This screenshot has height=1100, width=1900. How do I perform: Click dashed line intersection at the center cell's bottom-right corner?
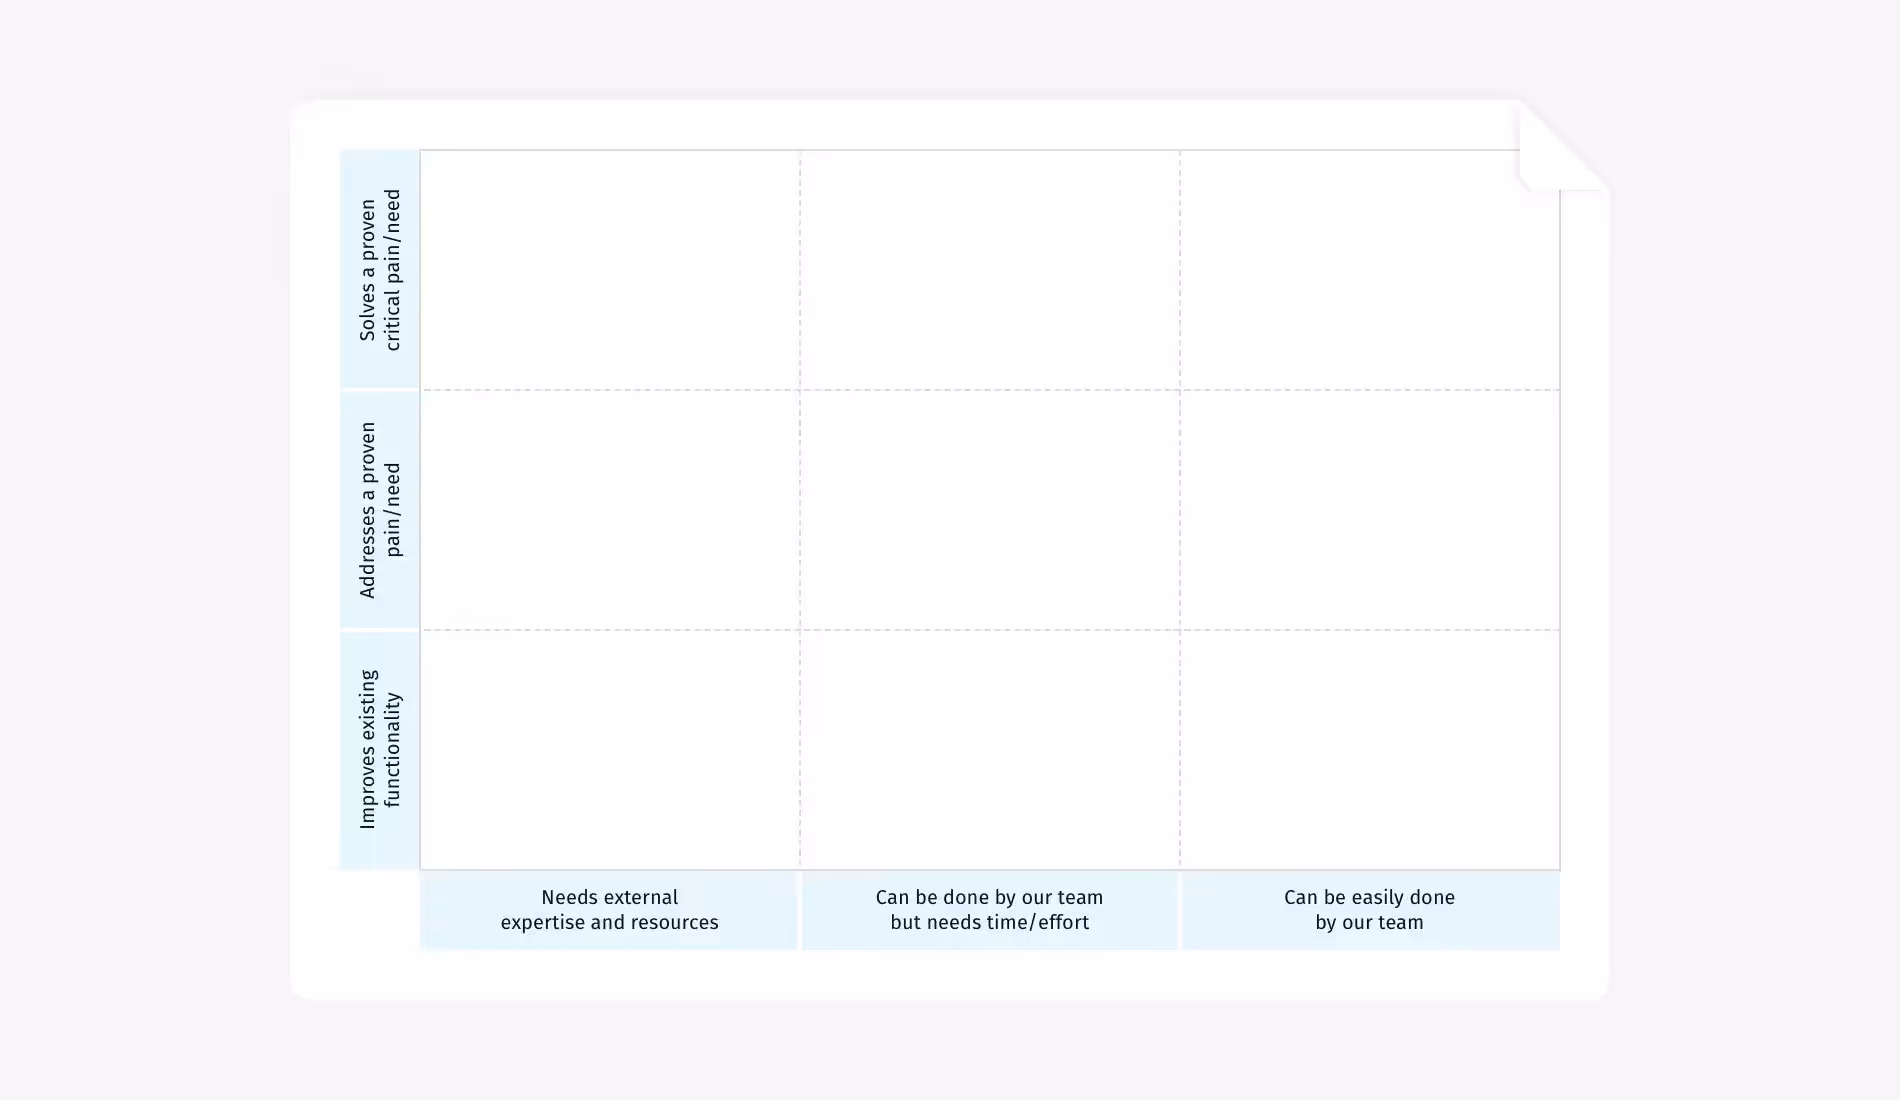(1180, 630)
